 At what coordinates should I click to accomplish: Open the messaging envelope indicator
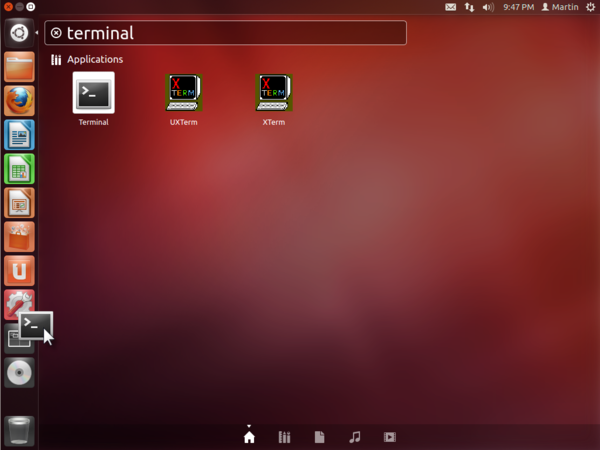point(450,7)
